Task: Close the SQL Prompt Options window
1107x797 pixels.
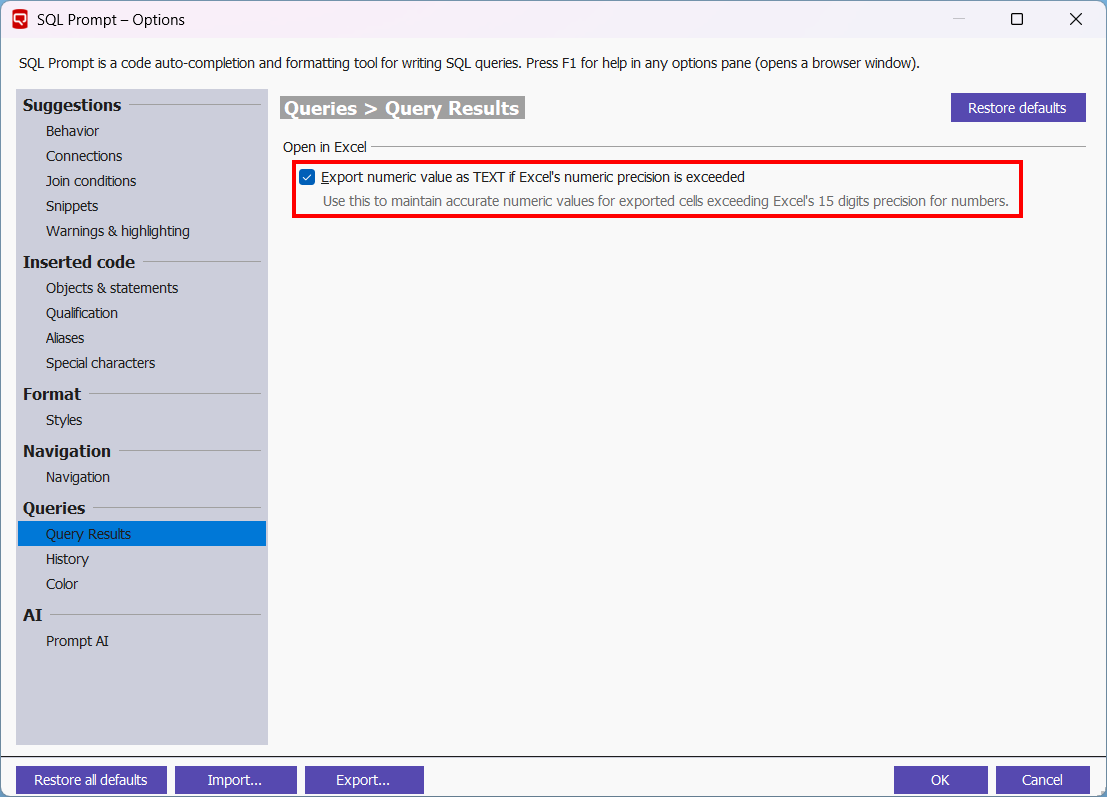Action: 1076,19
